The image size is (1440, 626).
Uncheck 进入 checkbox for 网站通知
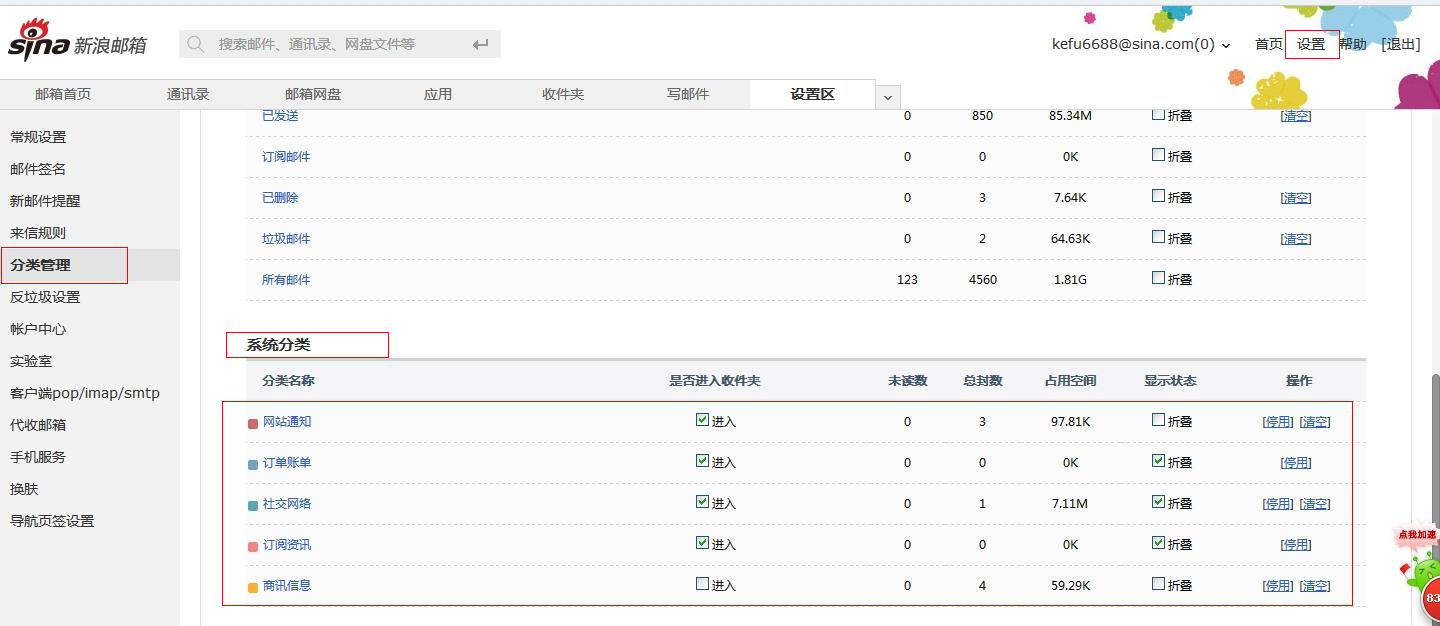[702, 420]
